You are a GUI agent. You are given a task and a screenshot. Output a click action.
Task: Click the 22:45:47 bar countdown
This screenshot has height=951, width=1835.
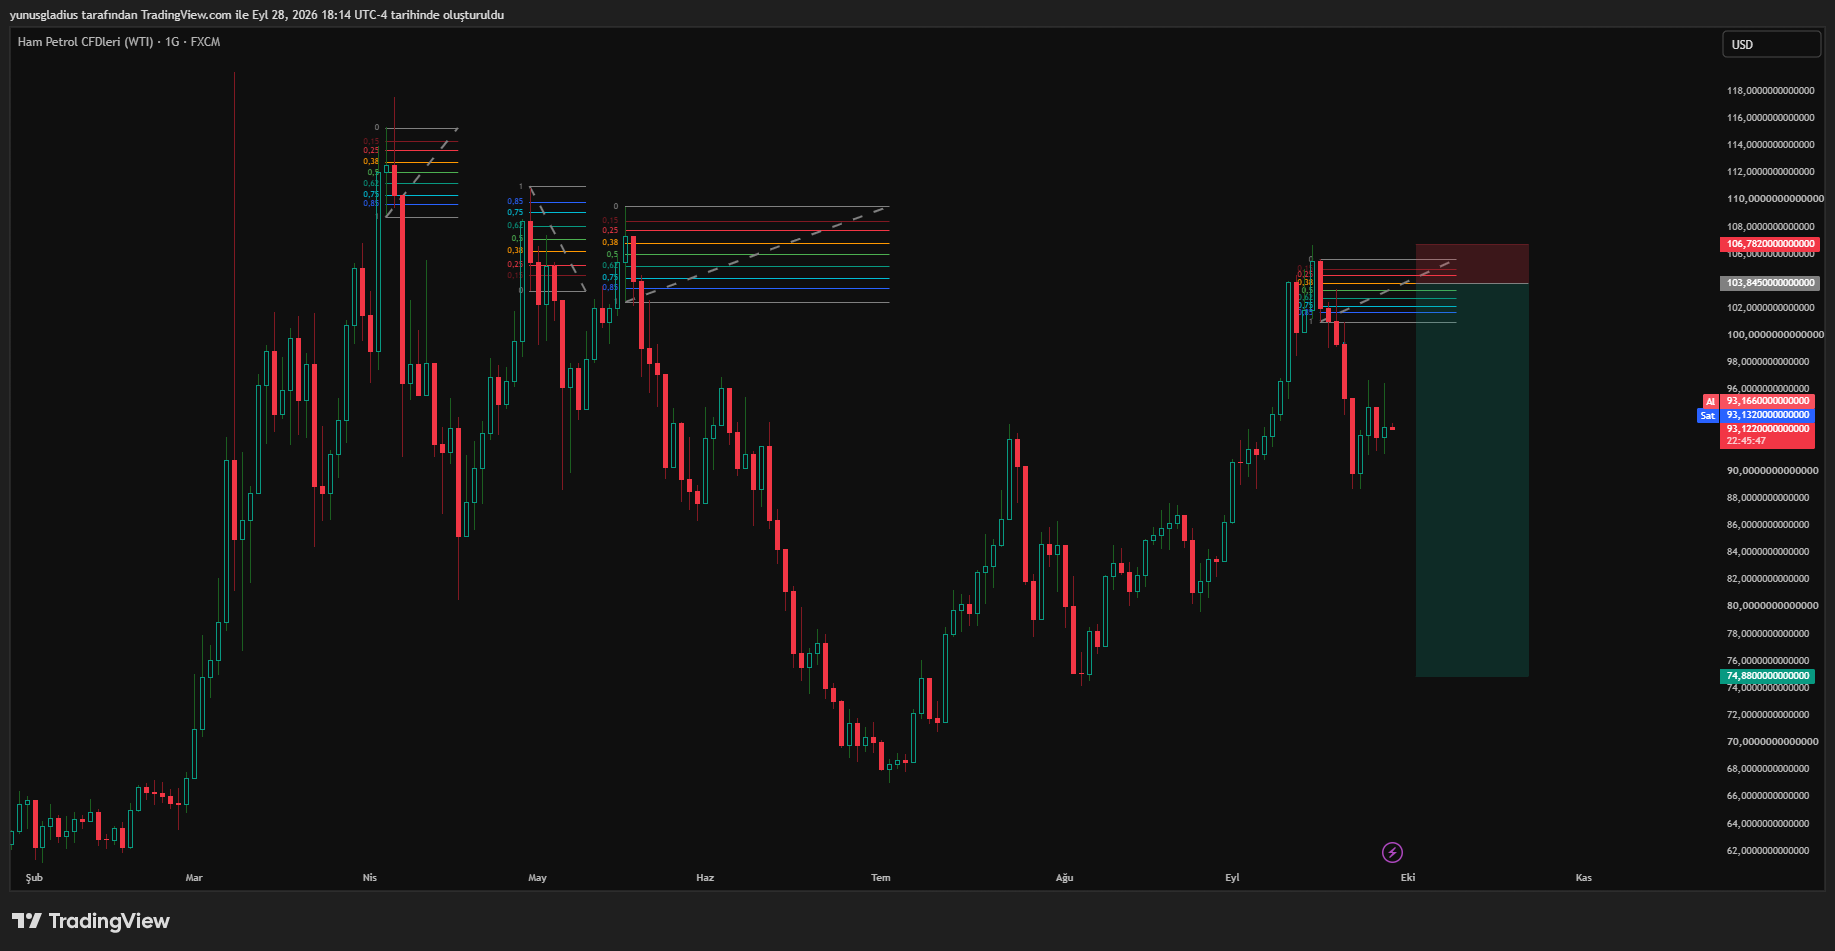pos(1746,441)
